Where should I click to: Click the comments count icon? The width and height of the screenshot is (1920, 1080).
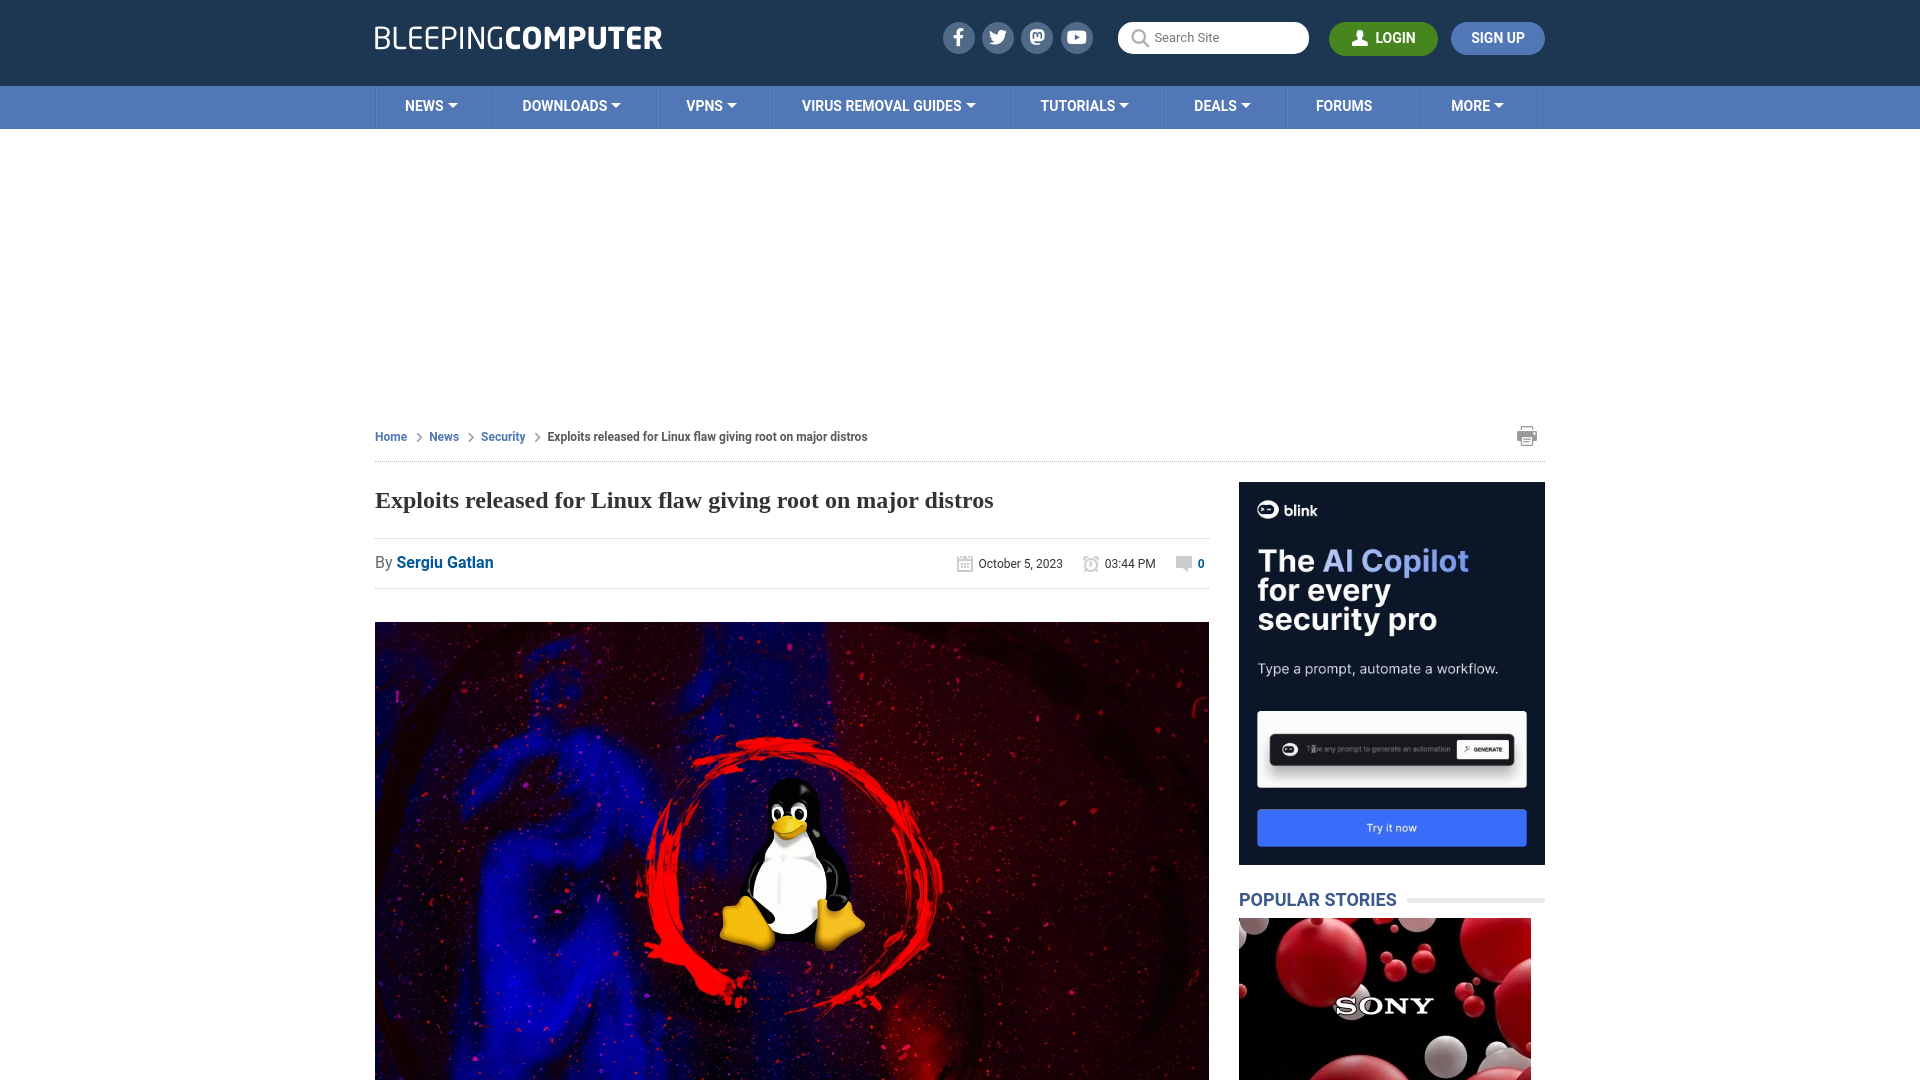(1184, 562)
